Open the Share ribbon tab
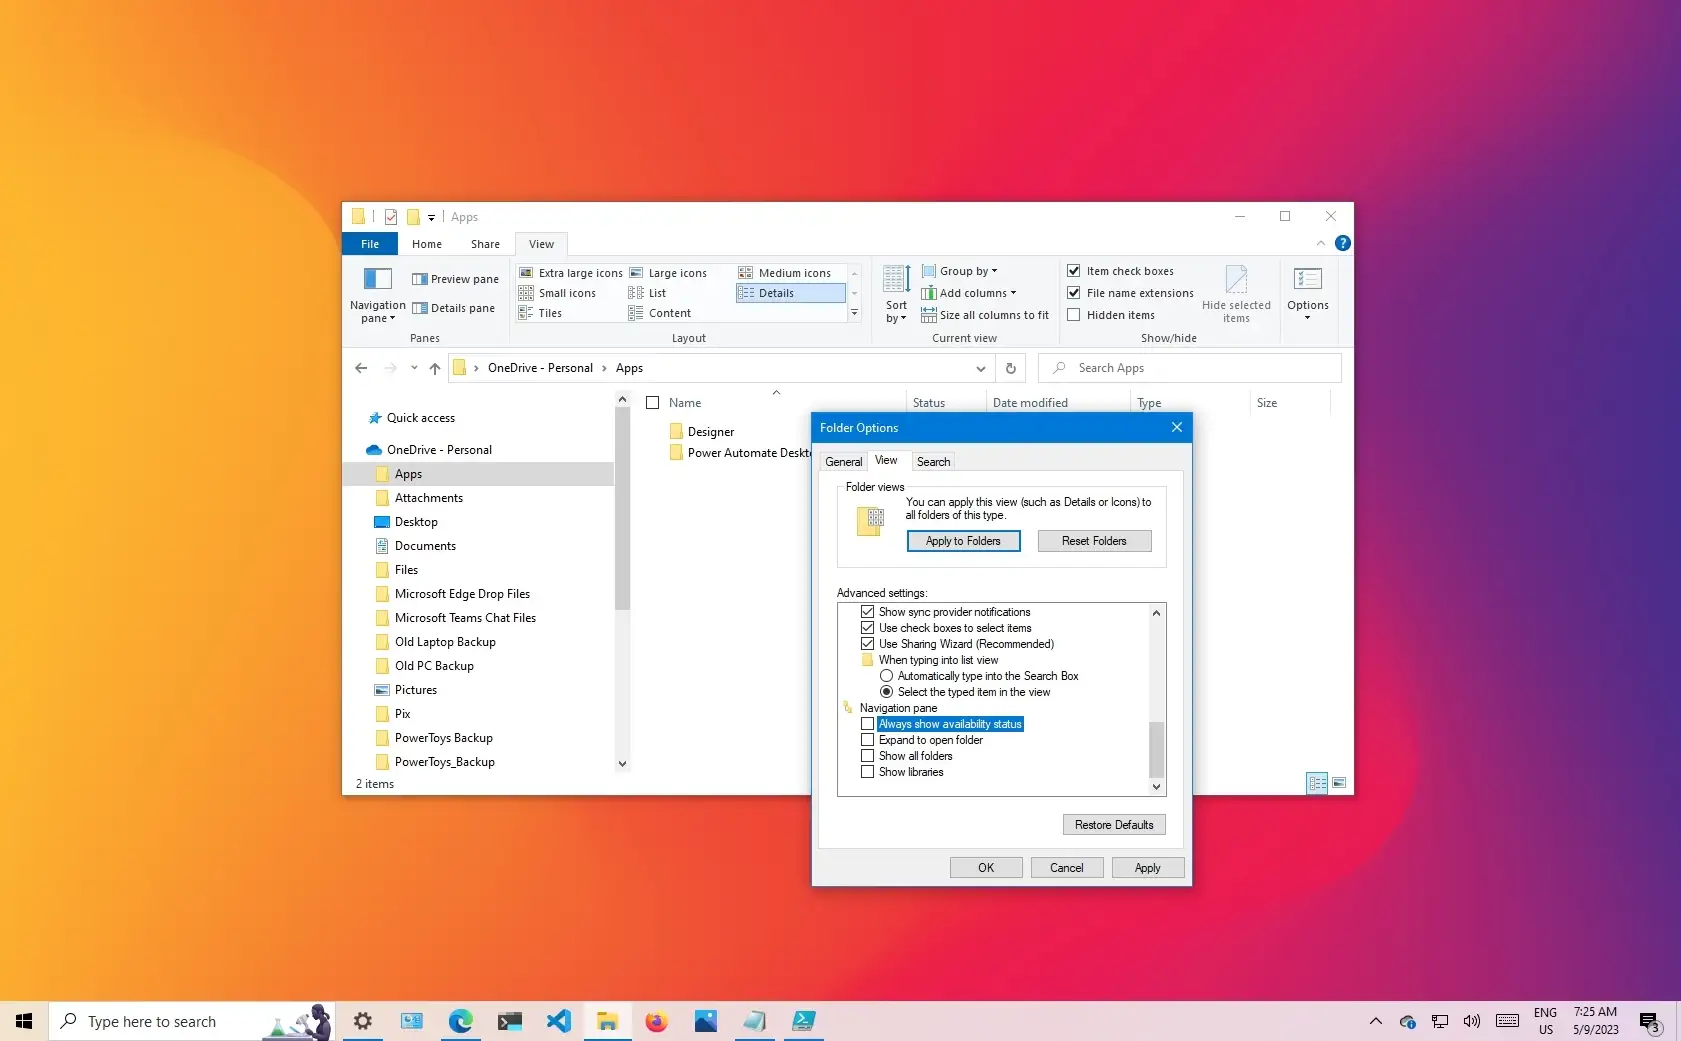 [484, 243]
